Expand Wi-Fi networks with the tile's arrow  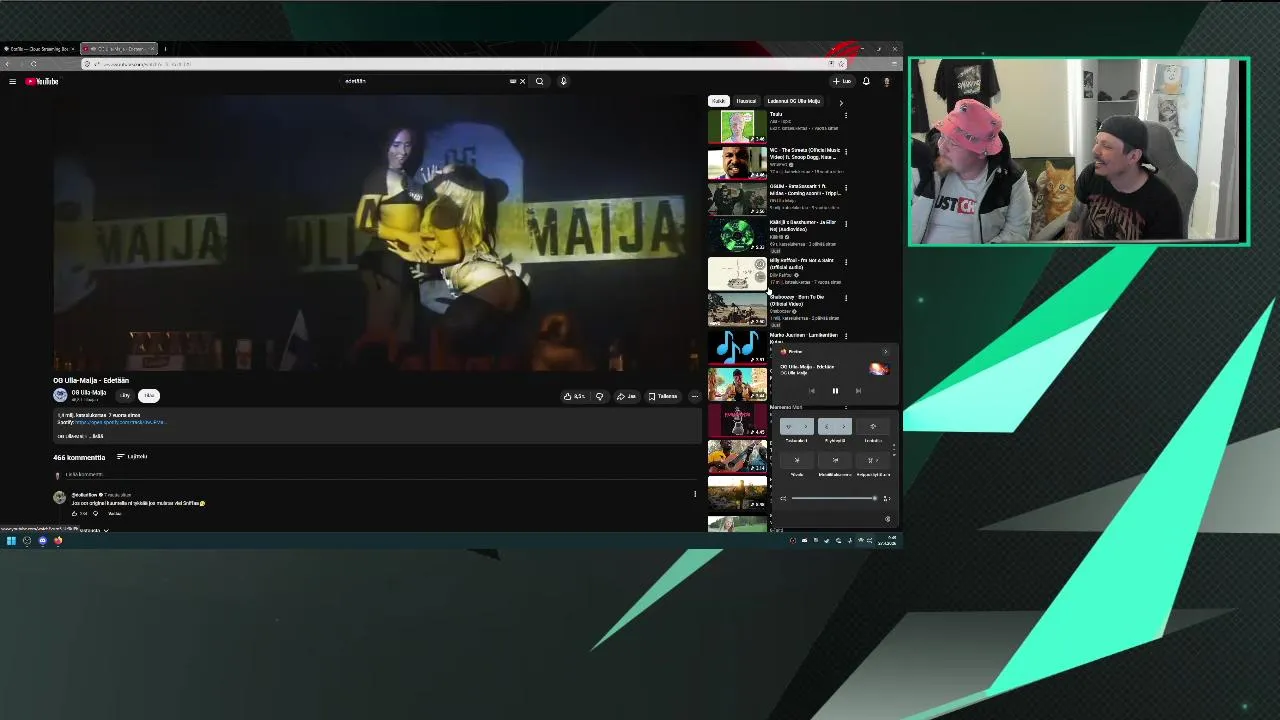coord(806,427)
